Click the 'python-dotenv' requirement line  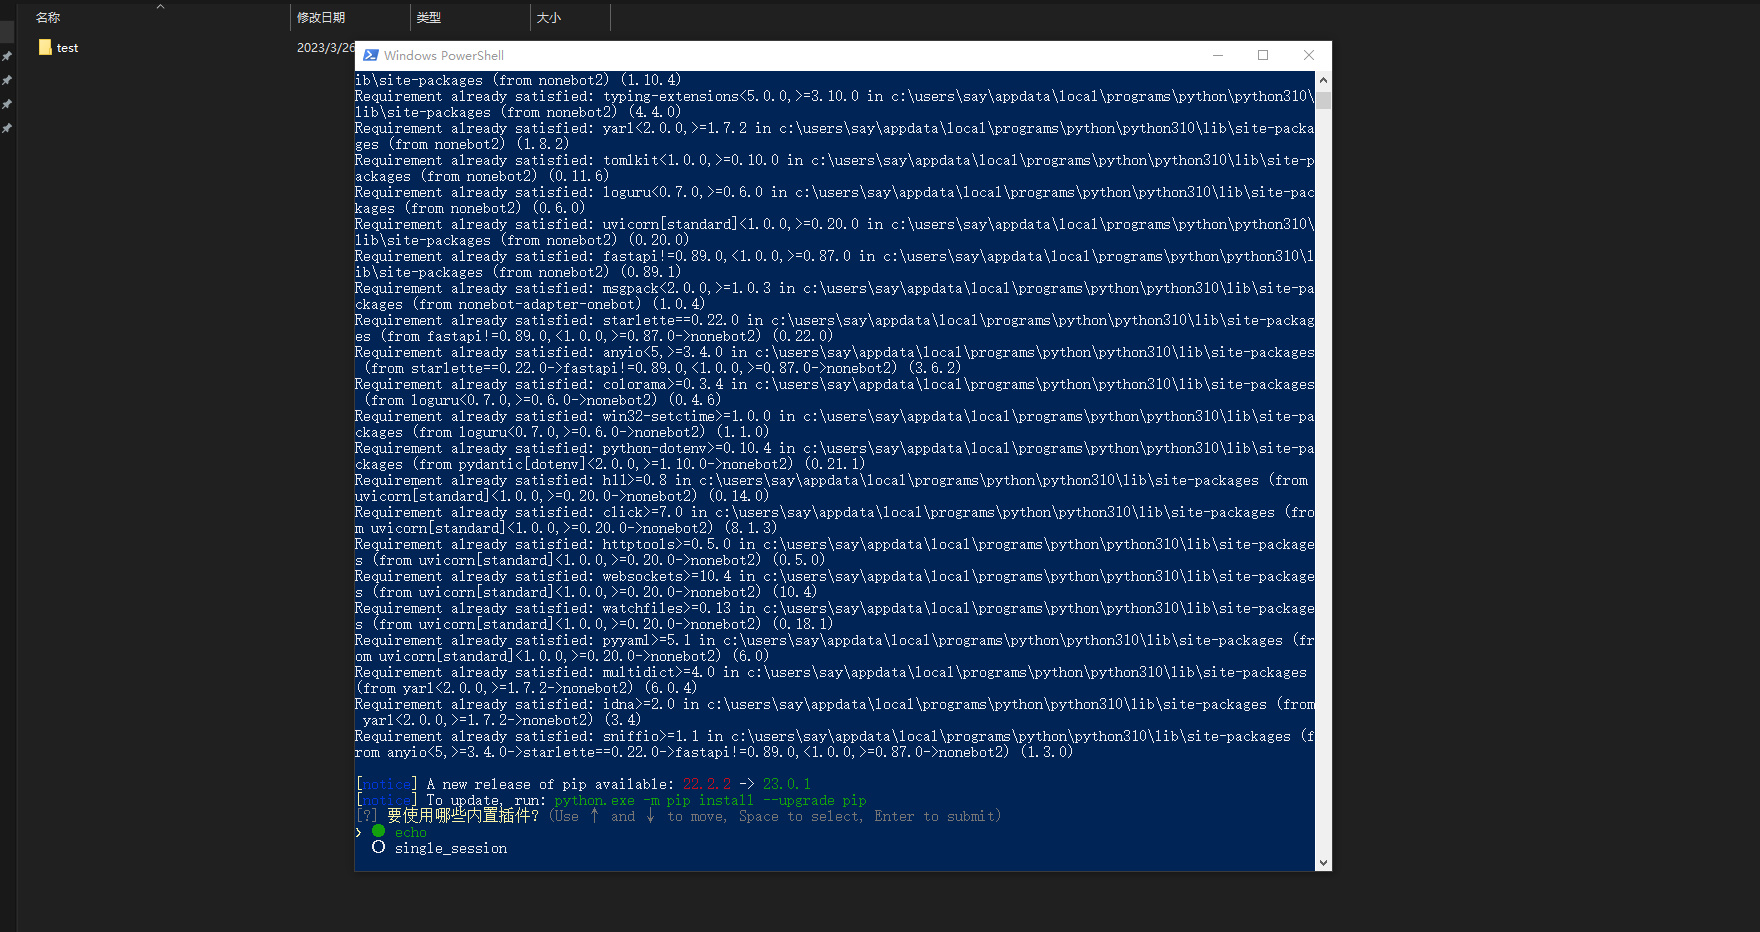coord(834,456)
